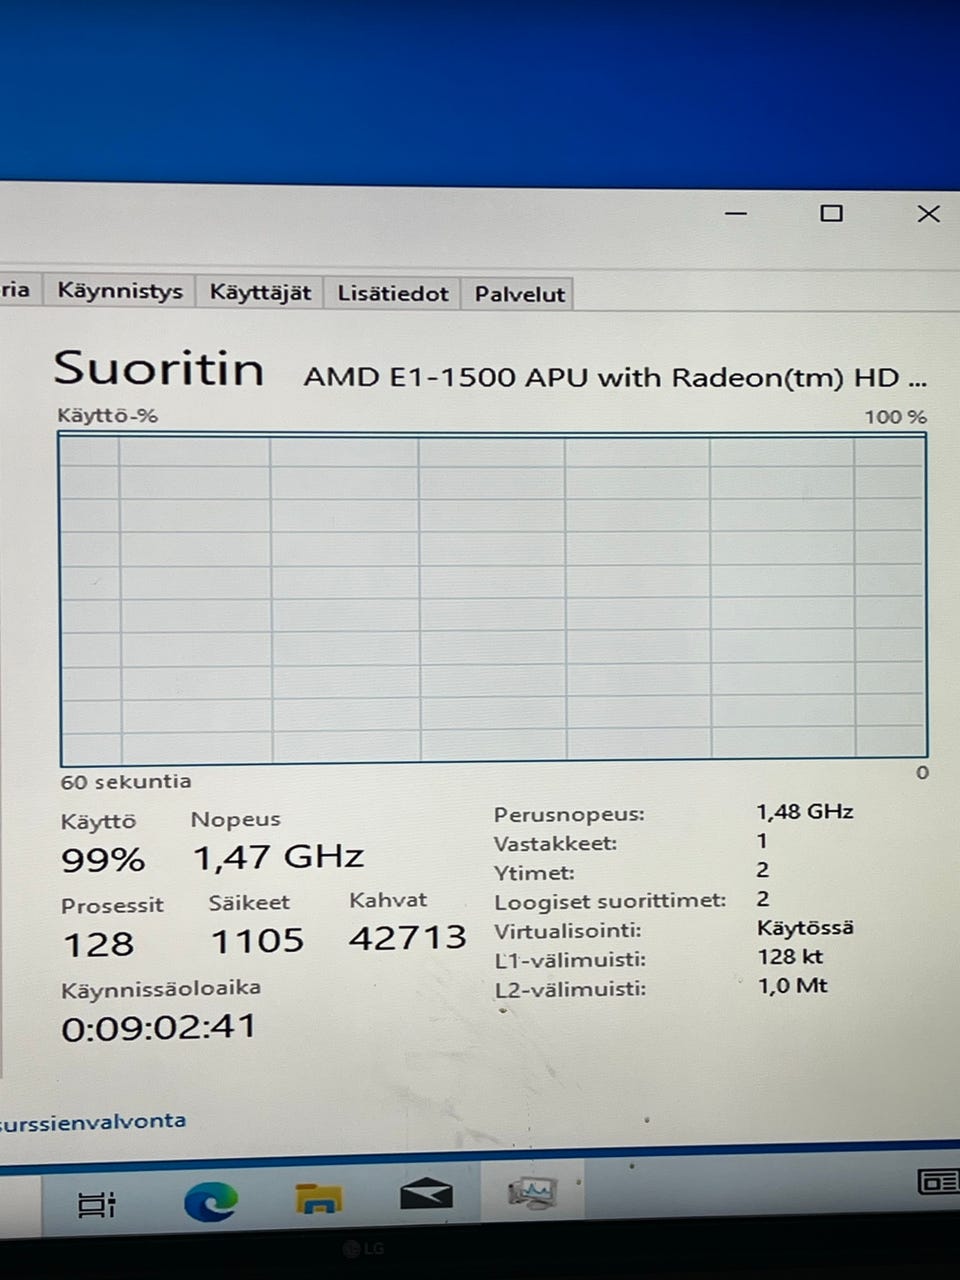
Task: Click the AMD E1-1500 APU processor name
Action: (615, 377)
